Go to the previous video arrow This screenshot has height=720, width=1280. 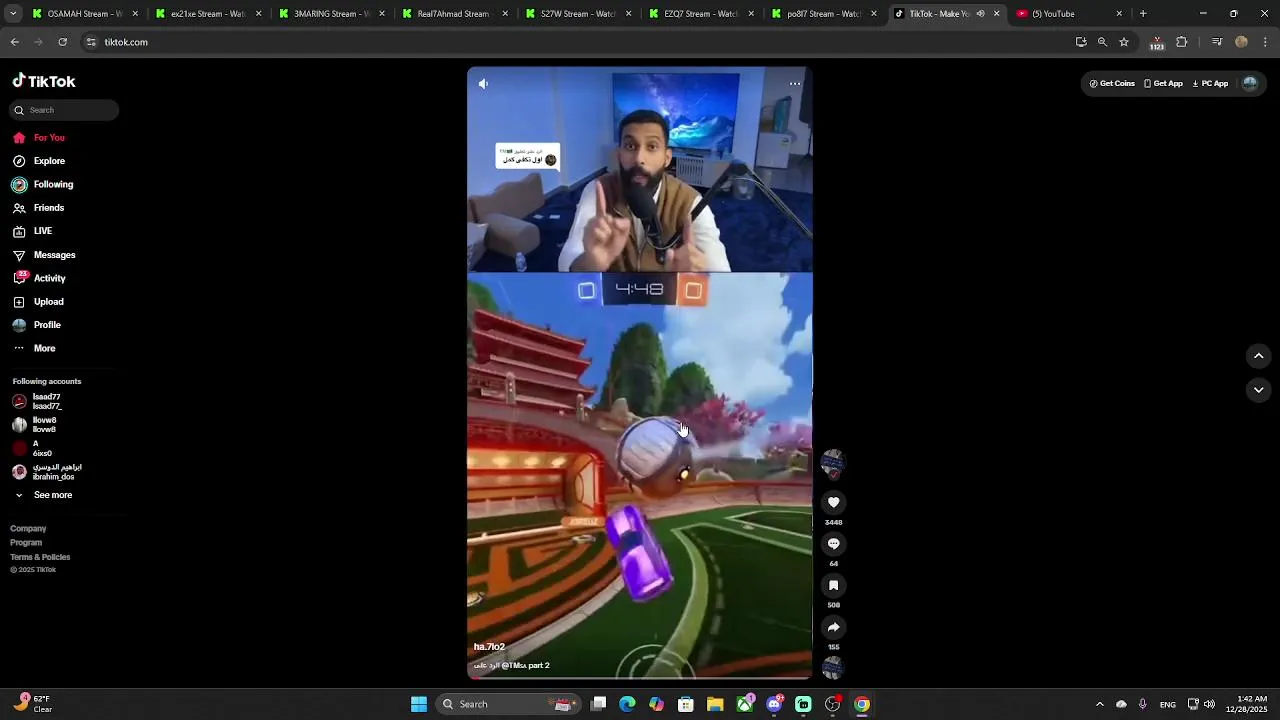1259,356
